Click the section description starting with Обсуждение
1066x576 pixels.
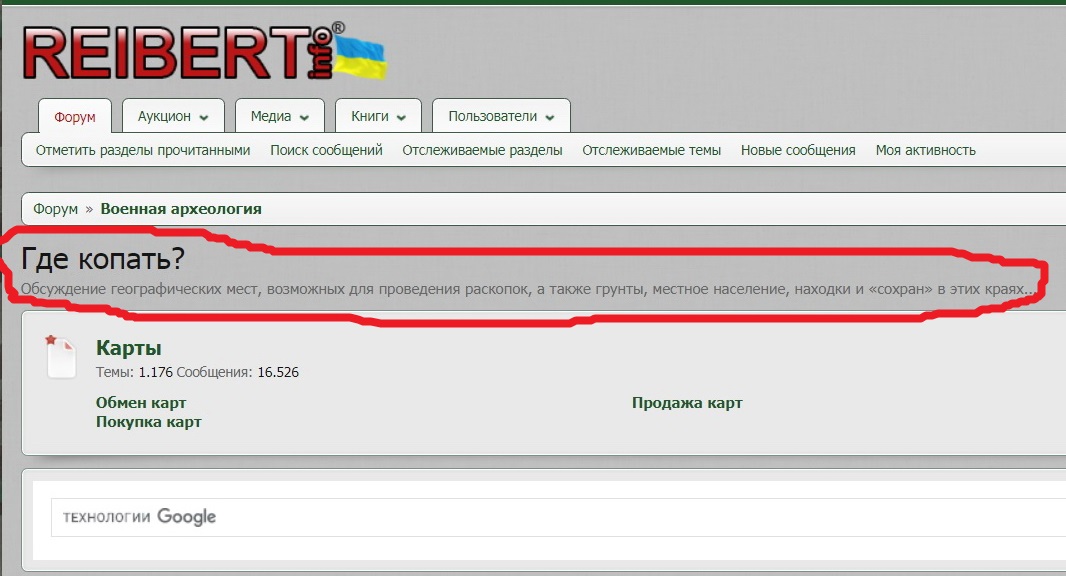528,289
